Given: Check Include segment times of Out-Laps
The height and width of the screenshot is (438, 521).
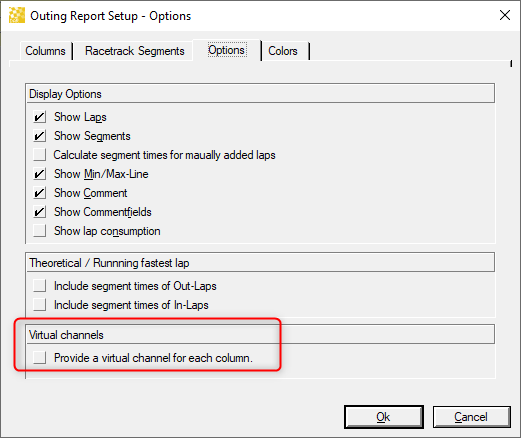Looking at the screenshot, I should [40, 286].
